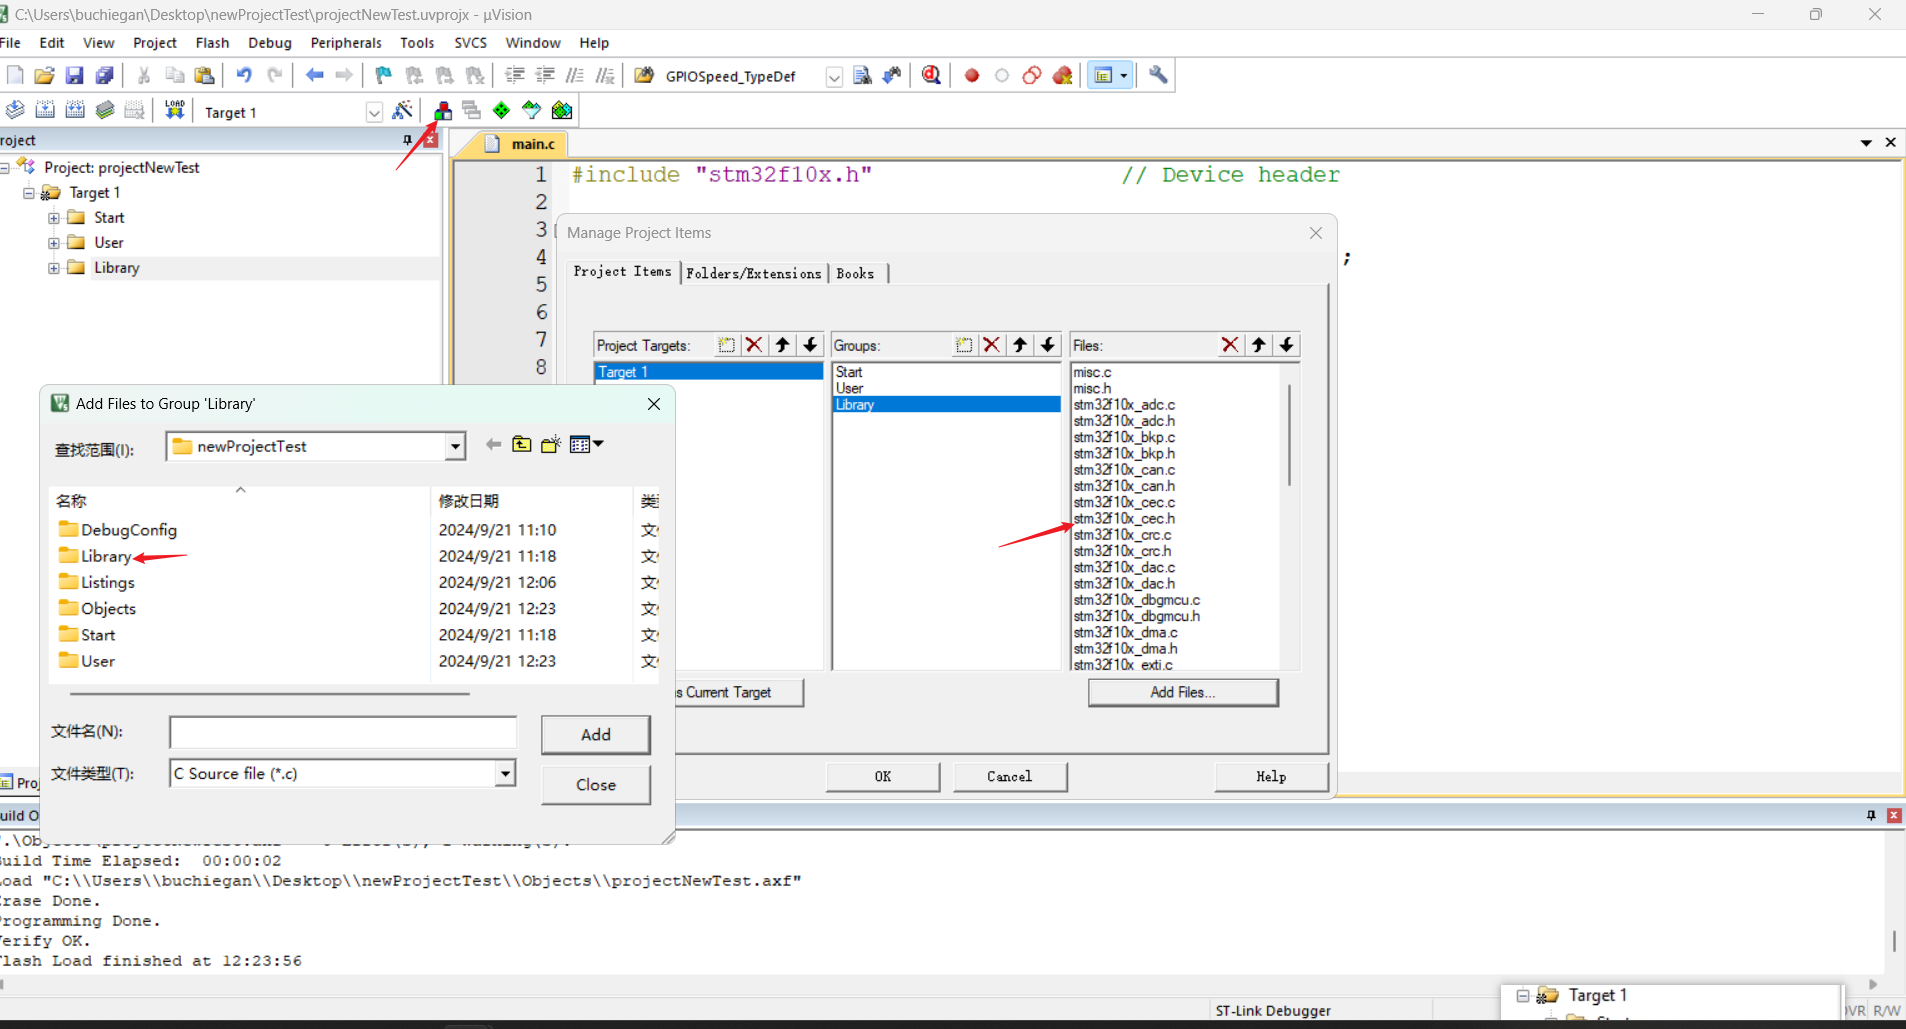Open view menu in file dialog
The height and width of the screenshot is (1029, 1906).
[x=586, y=445]
